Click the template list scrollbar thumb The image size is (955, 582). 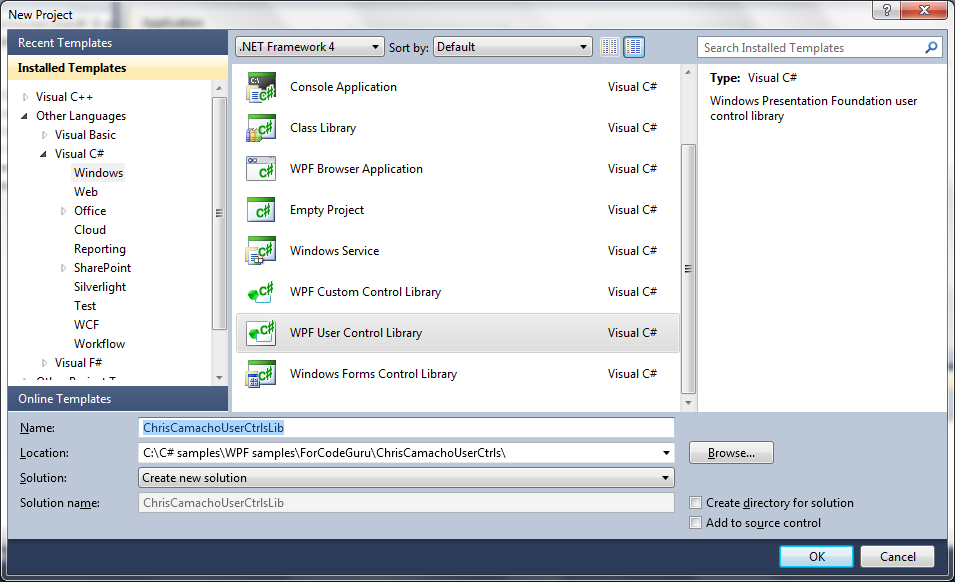(688, 268)
